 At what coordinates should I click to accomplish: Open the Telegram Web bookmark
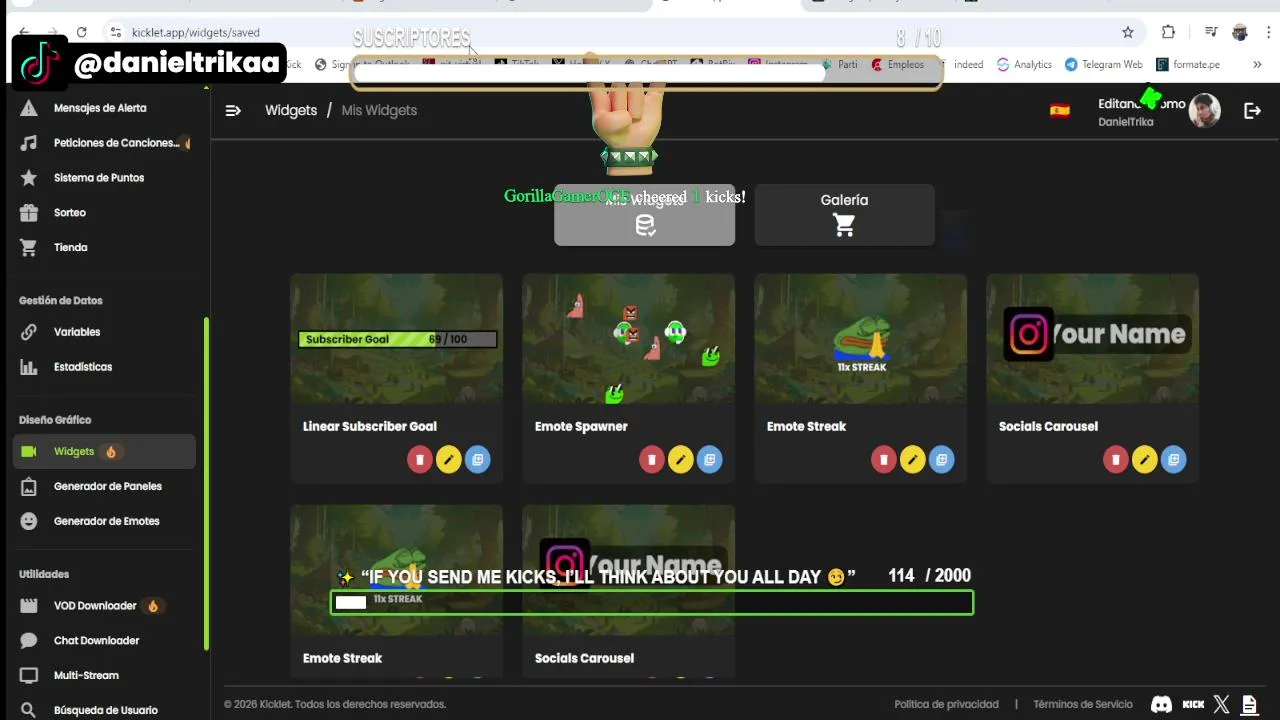point(1103,64)
